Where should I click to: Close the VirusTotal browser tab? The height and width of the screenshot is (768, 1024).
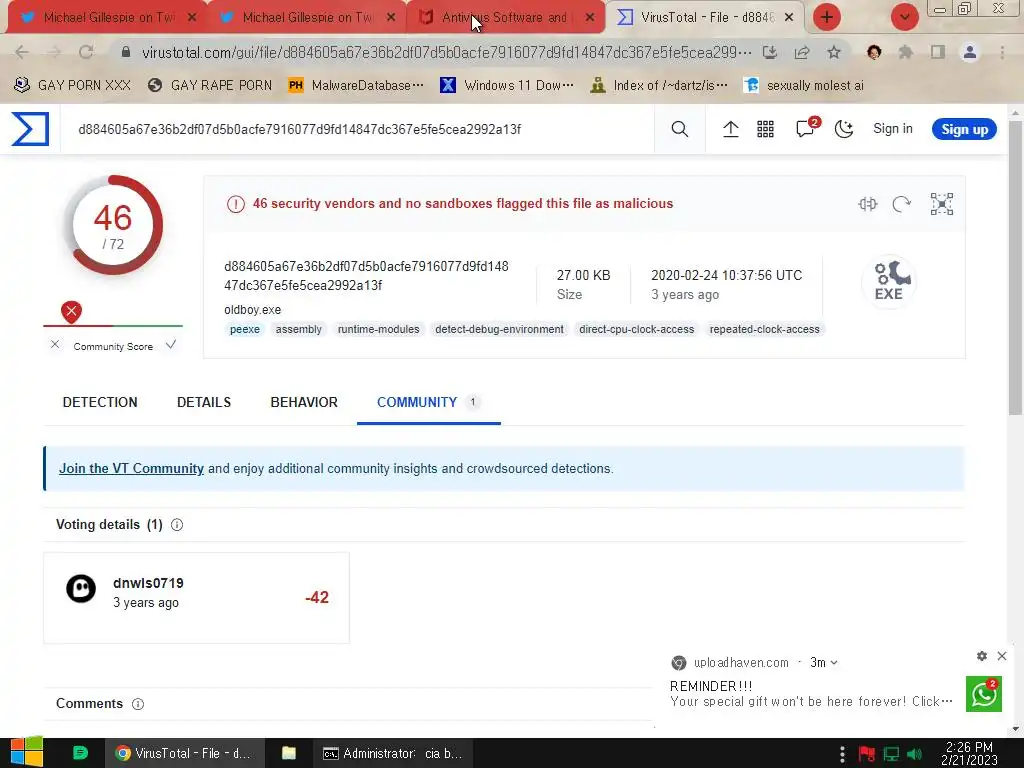coord(789,18)
